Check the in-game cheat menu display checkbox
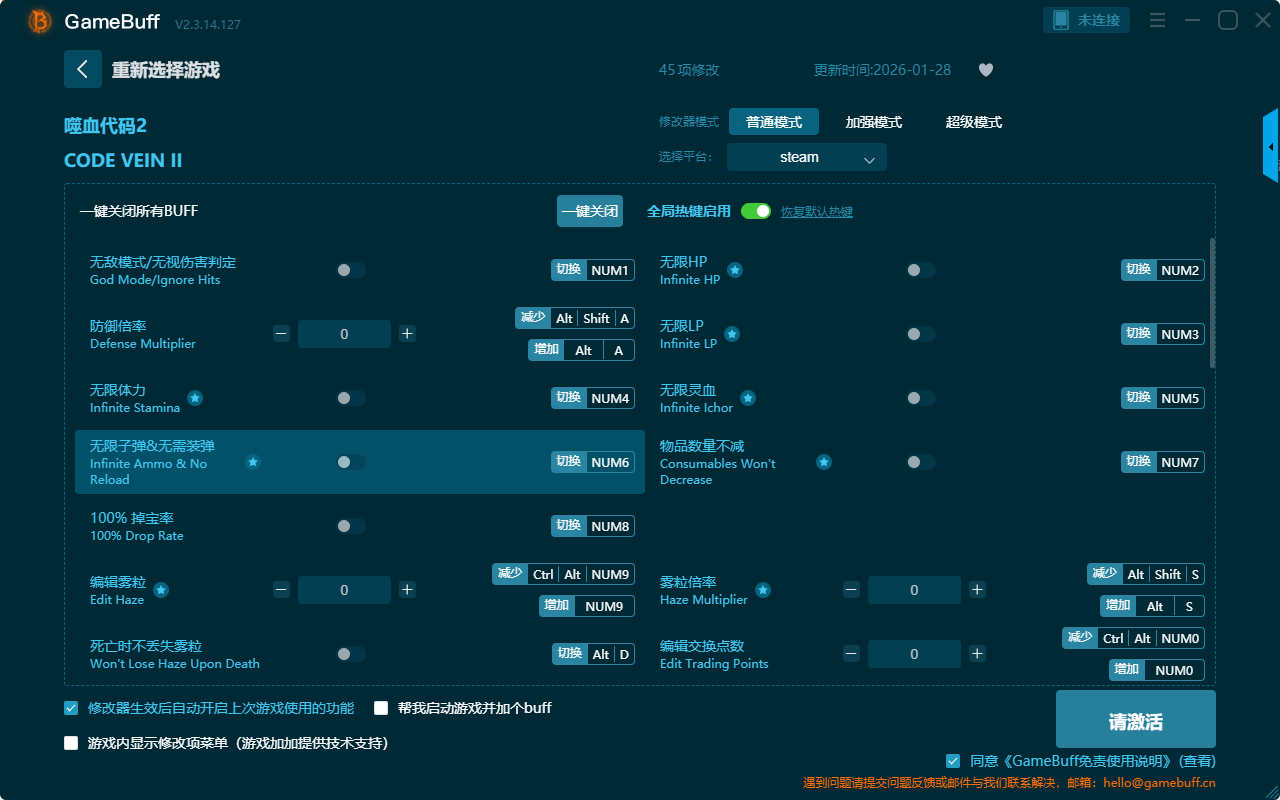 click(x=71, y=743)
